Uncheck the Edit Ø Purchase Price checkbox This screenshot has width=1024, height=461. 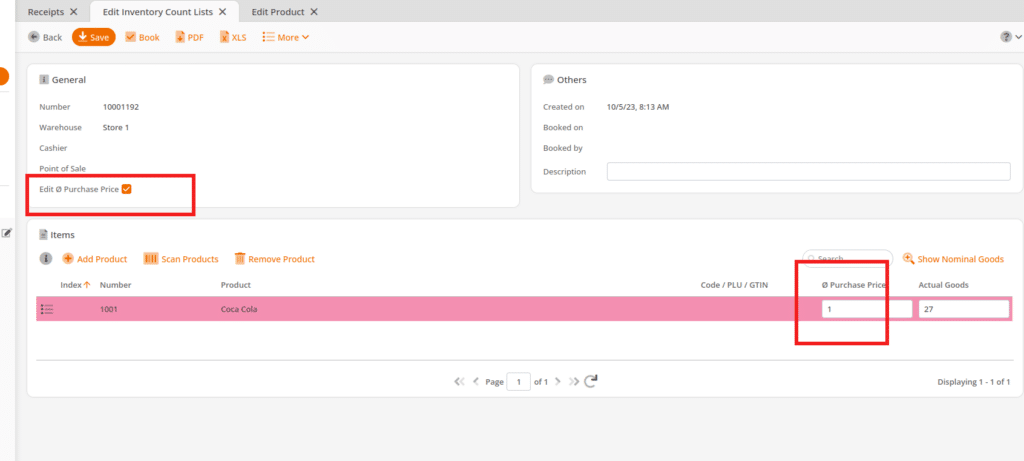127,189
